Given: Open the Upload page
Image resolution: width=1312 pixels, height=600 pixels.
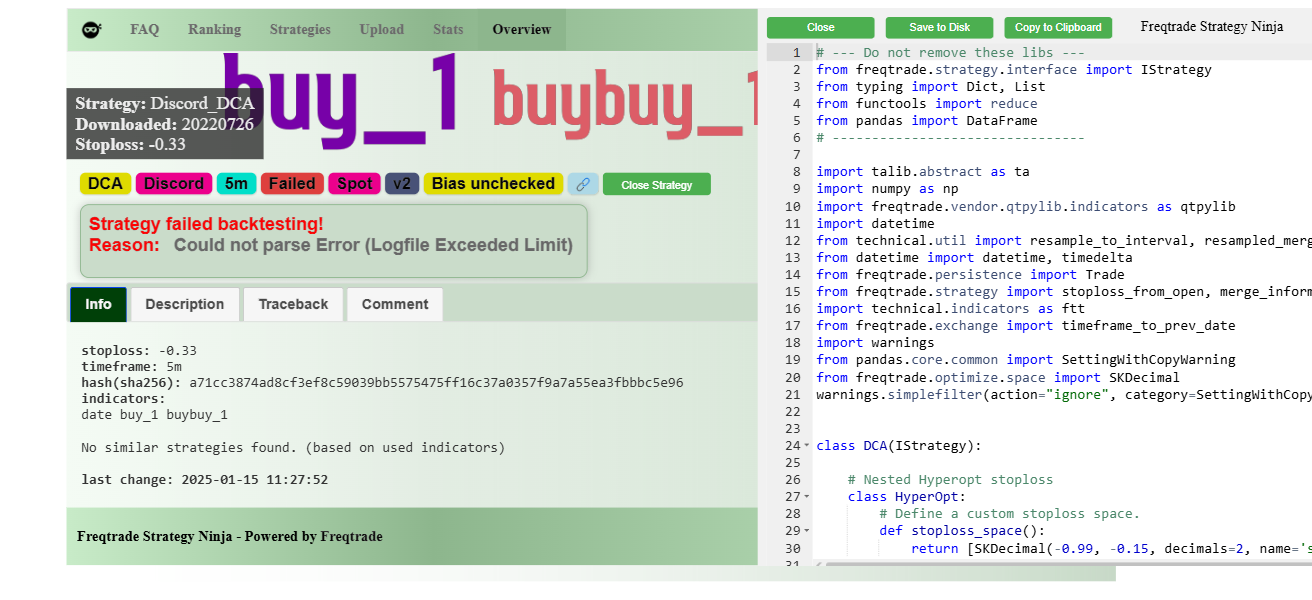Looking at the screenshot, I should pos(382,30).
